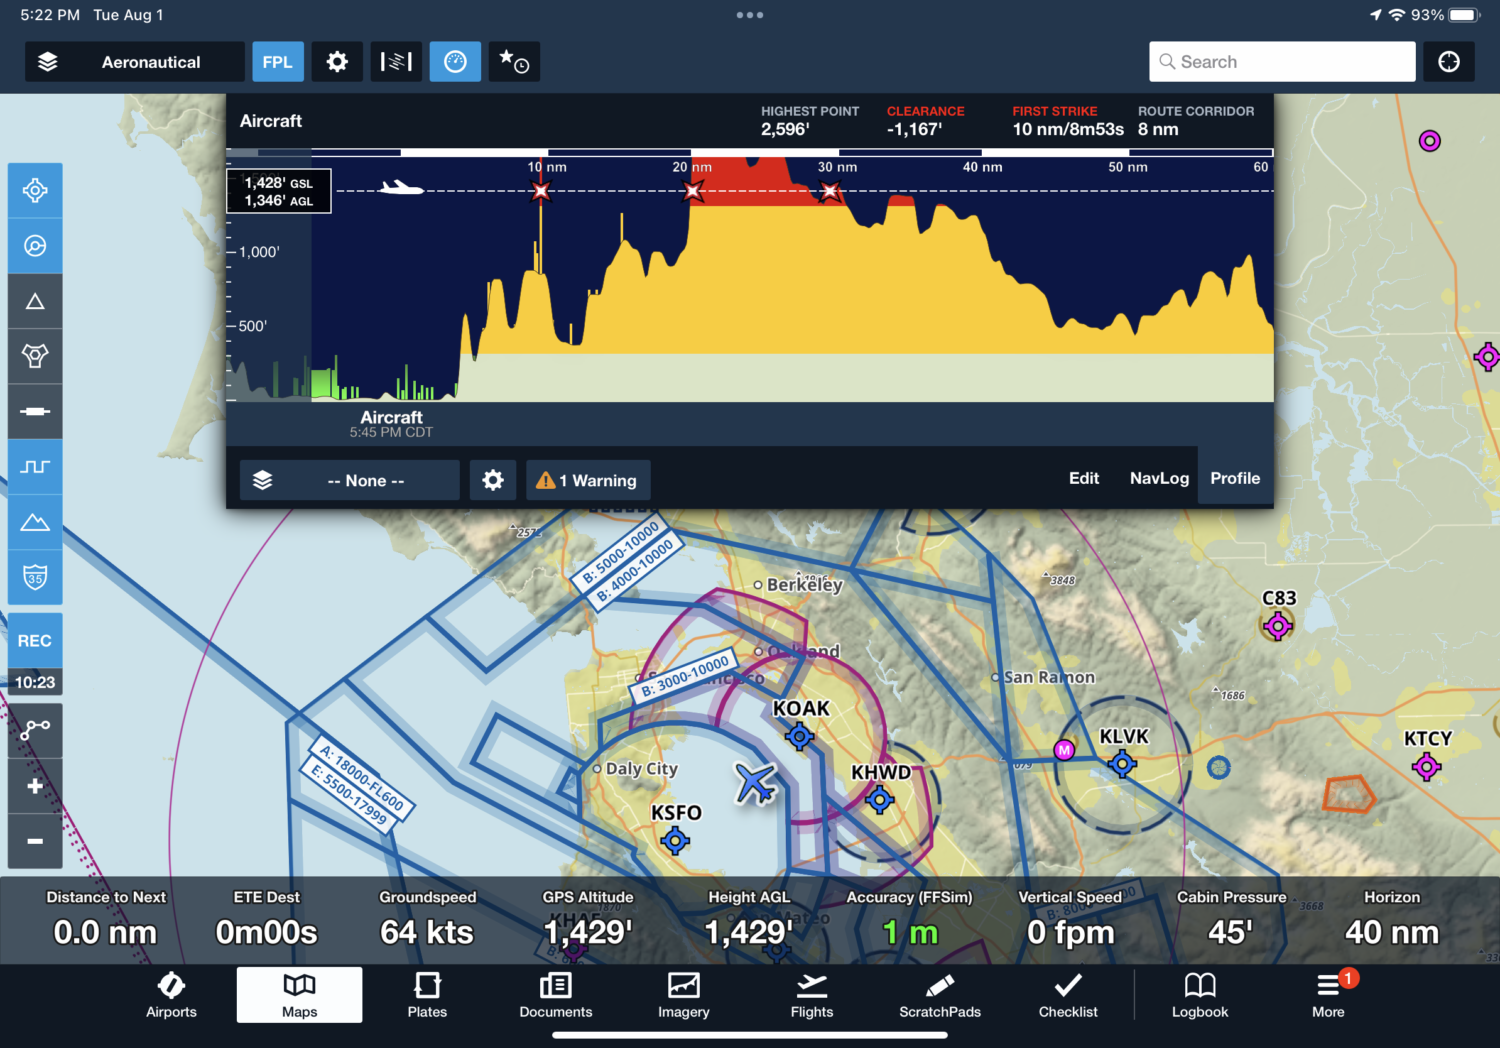This screenshot has height=1048, width=1500.
Task: Toggle the instrument panel gauge display
Action: (455, 61)
